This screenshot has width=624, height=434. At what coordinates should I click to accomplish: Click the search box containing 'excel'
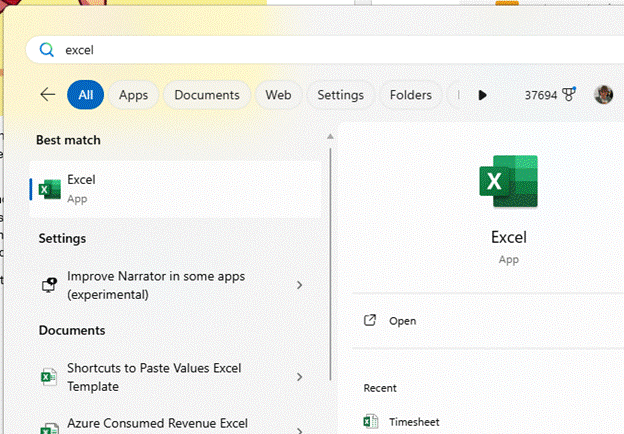click(x=325, y=50)
